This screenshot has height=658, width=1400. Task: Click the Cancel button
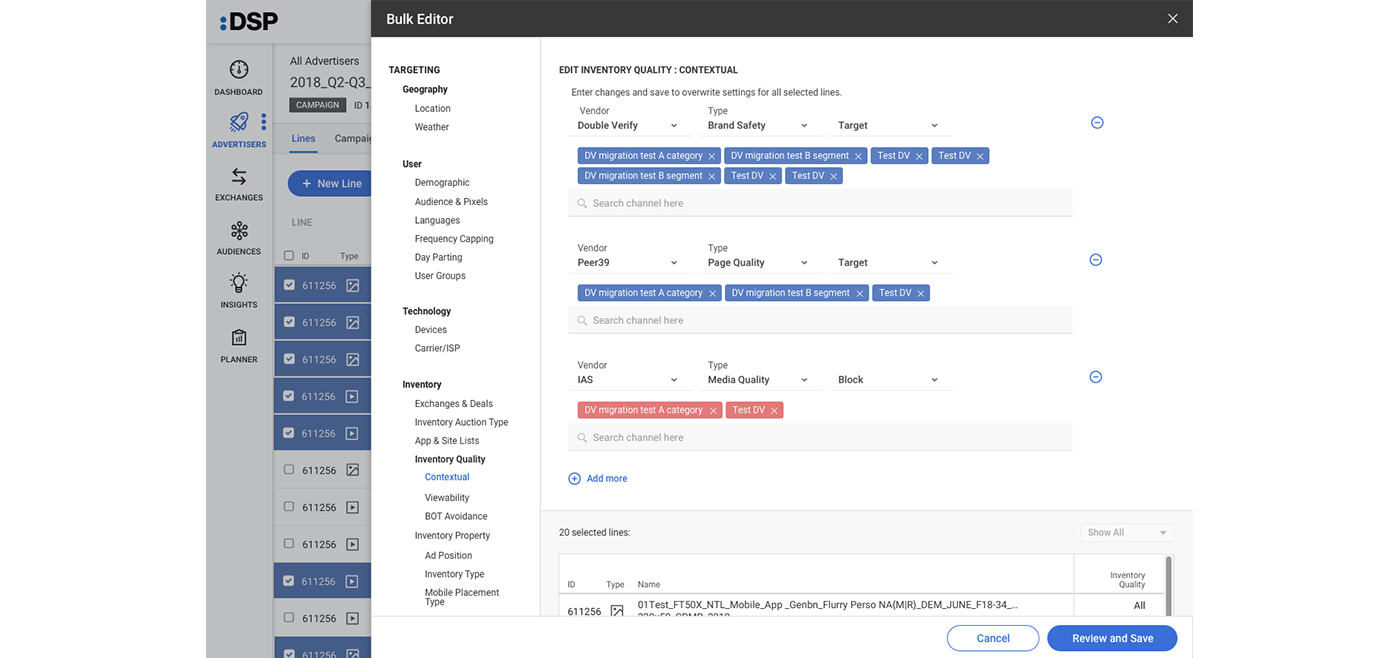tap(993, 638)
